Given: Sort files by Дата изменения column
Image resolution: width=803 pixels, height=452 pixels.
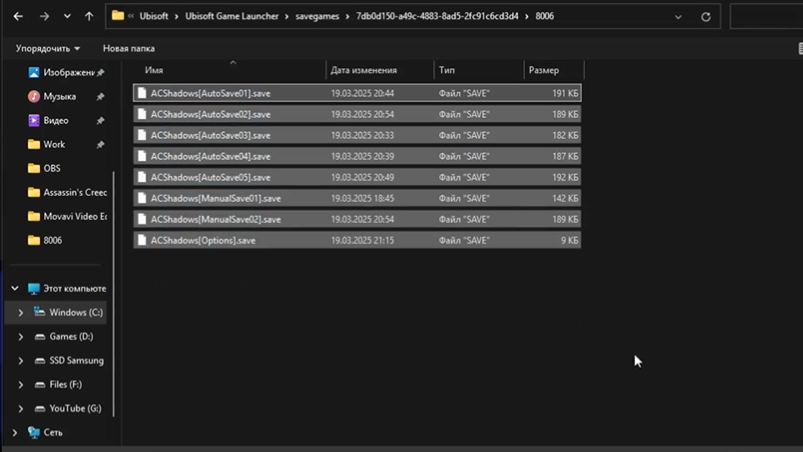Looking at the screenshot, I should coord(364,70).
